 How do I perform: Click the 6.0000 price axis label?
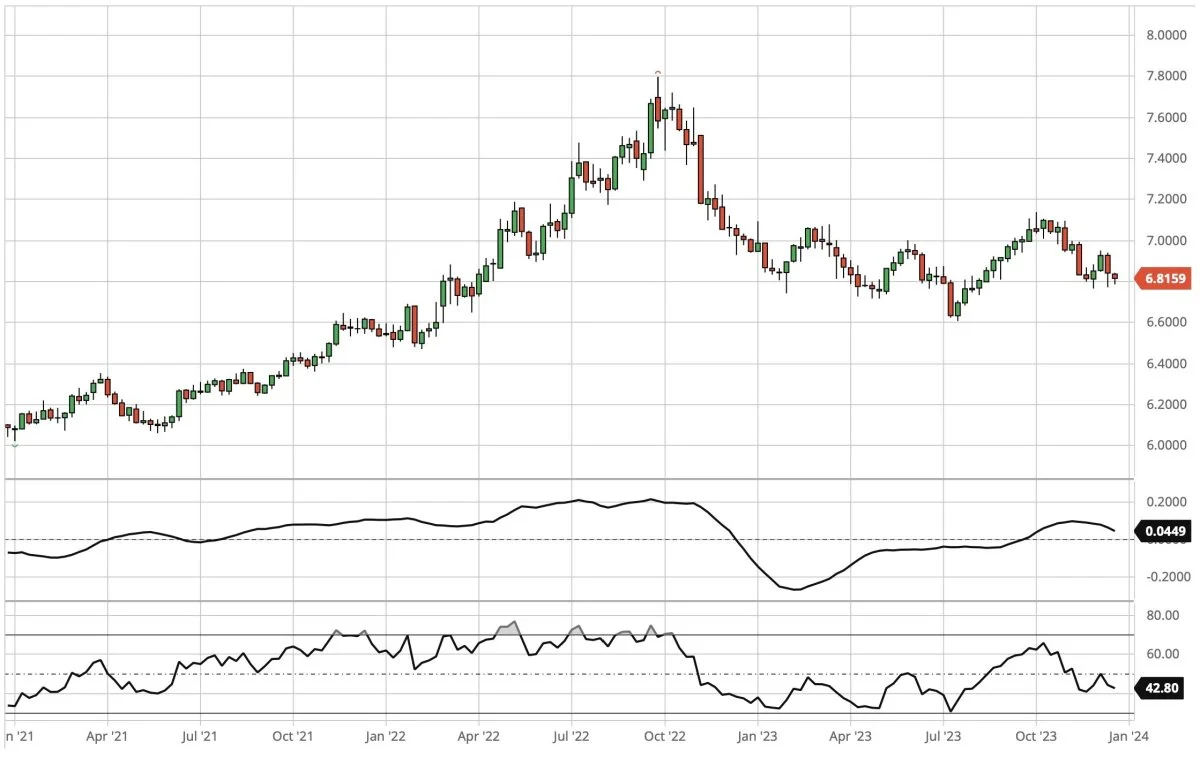click(x=1165, y=445)
